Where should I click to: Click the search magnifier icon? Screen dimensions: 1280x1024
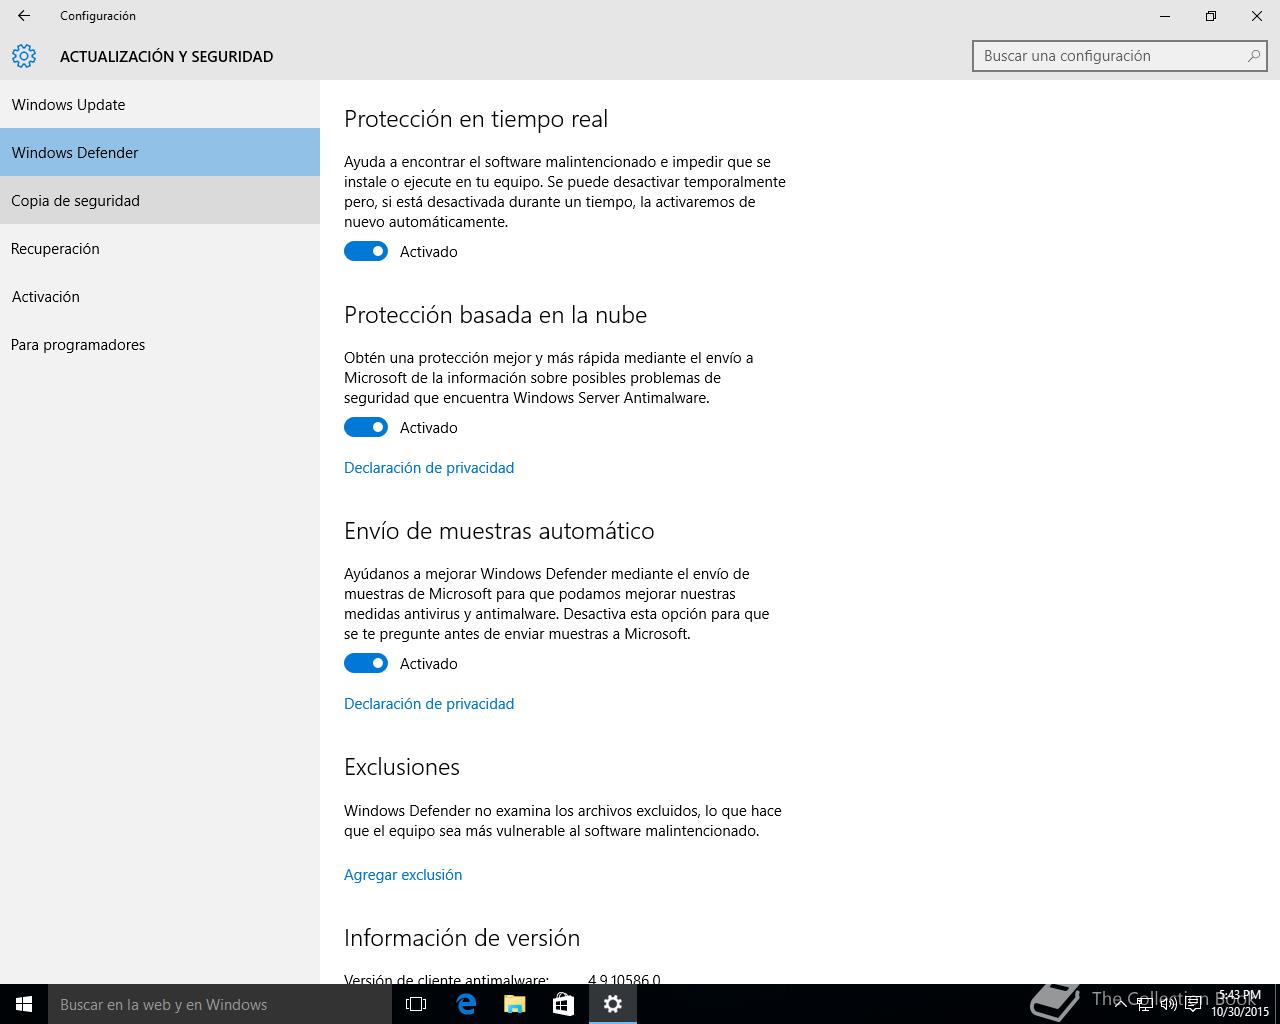tap(1254, 56)
